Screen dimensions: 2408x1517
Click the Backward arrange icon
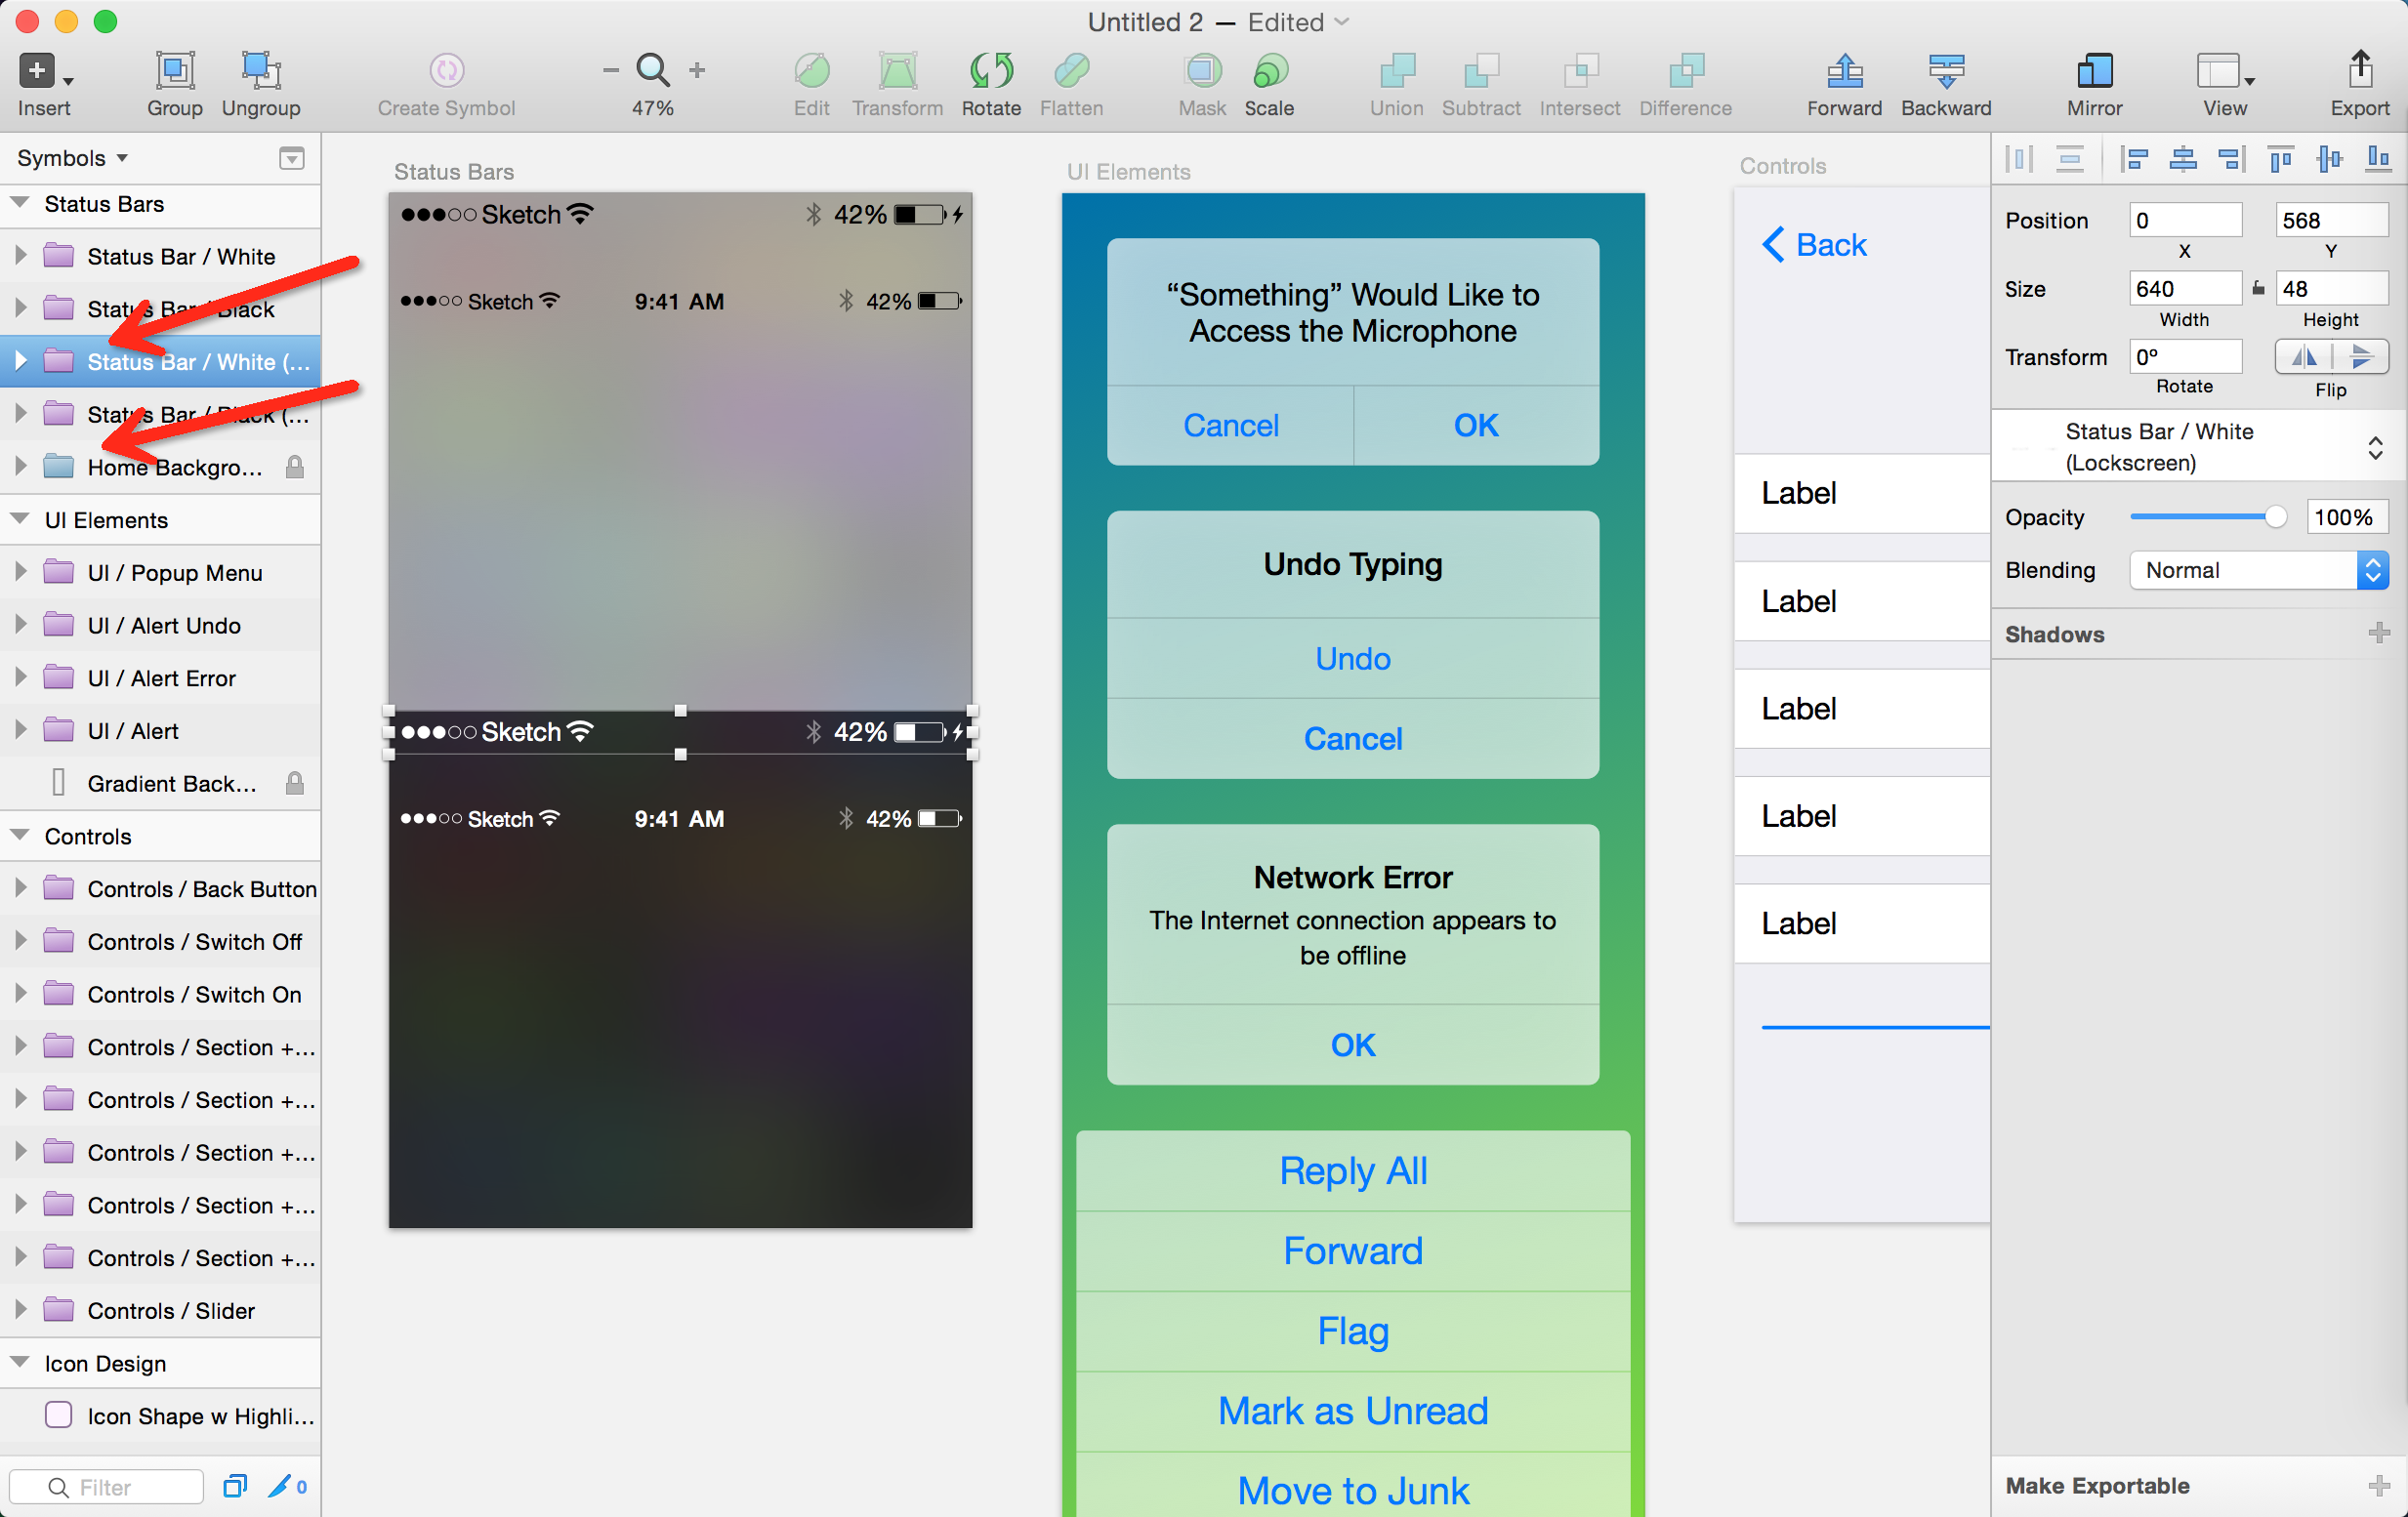[1945, 72]
